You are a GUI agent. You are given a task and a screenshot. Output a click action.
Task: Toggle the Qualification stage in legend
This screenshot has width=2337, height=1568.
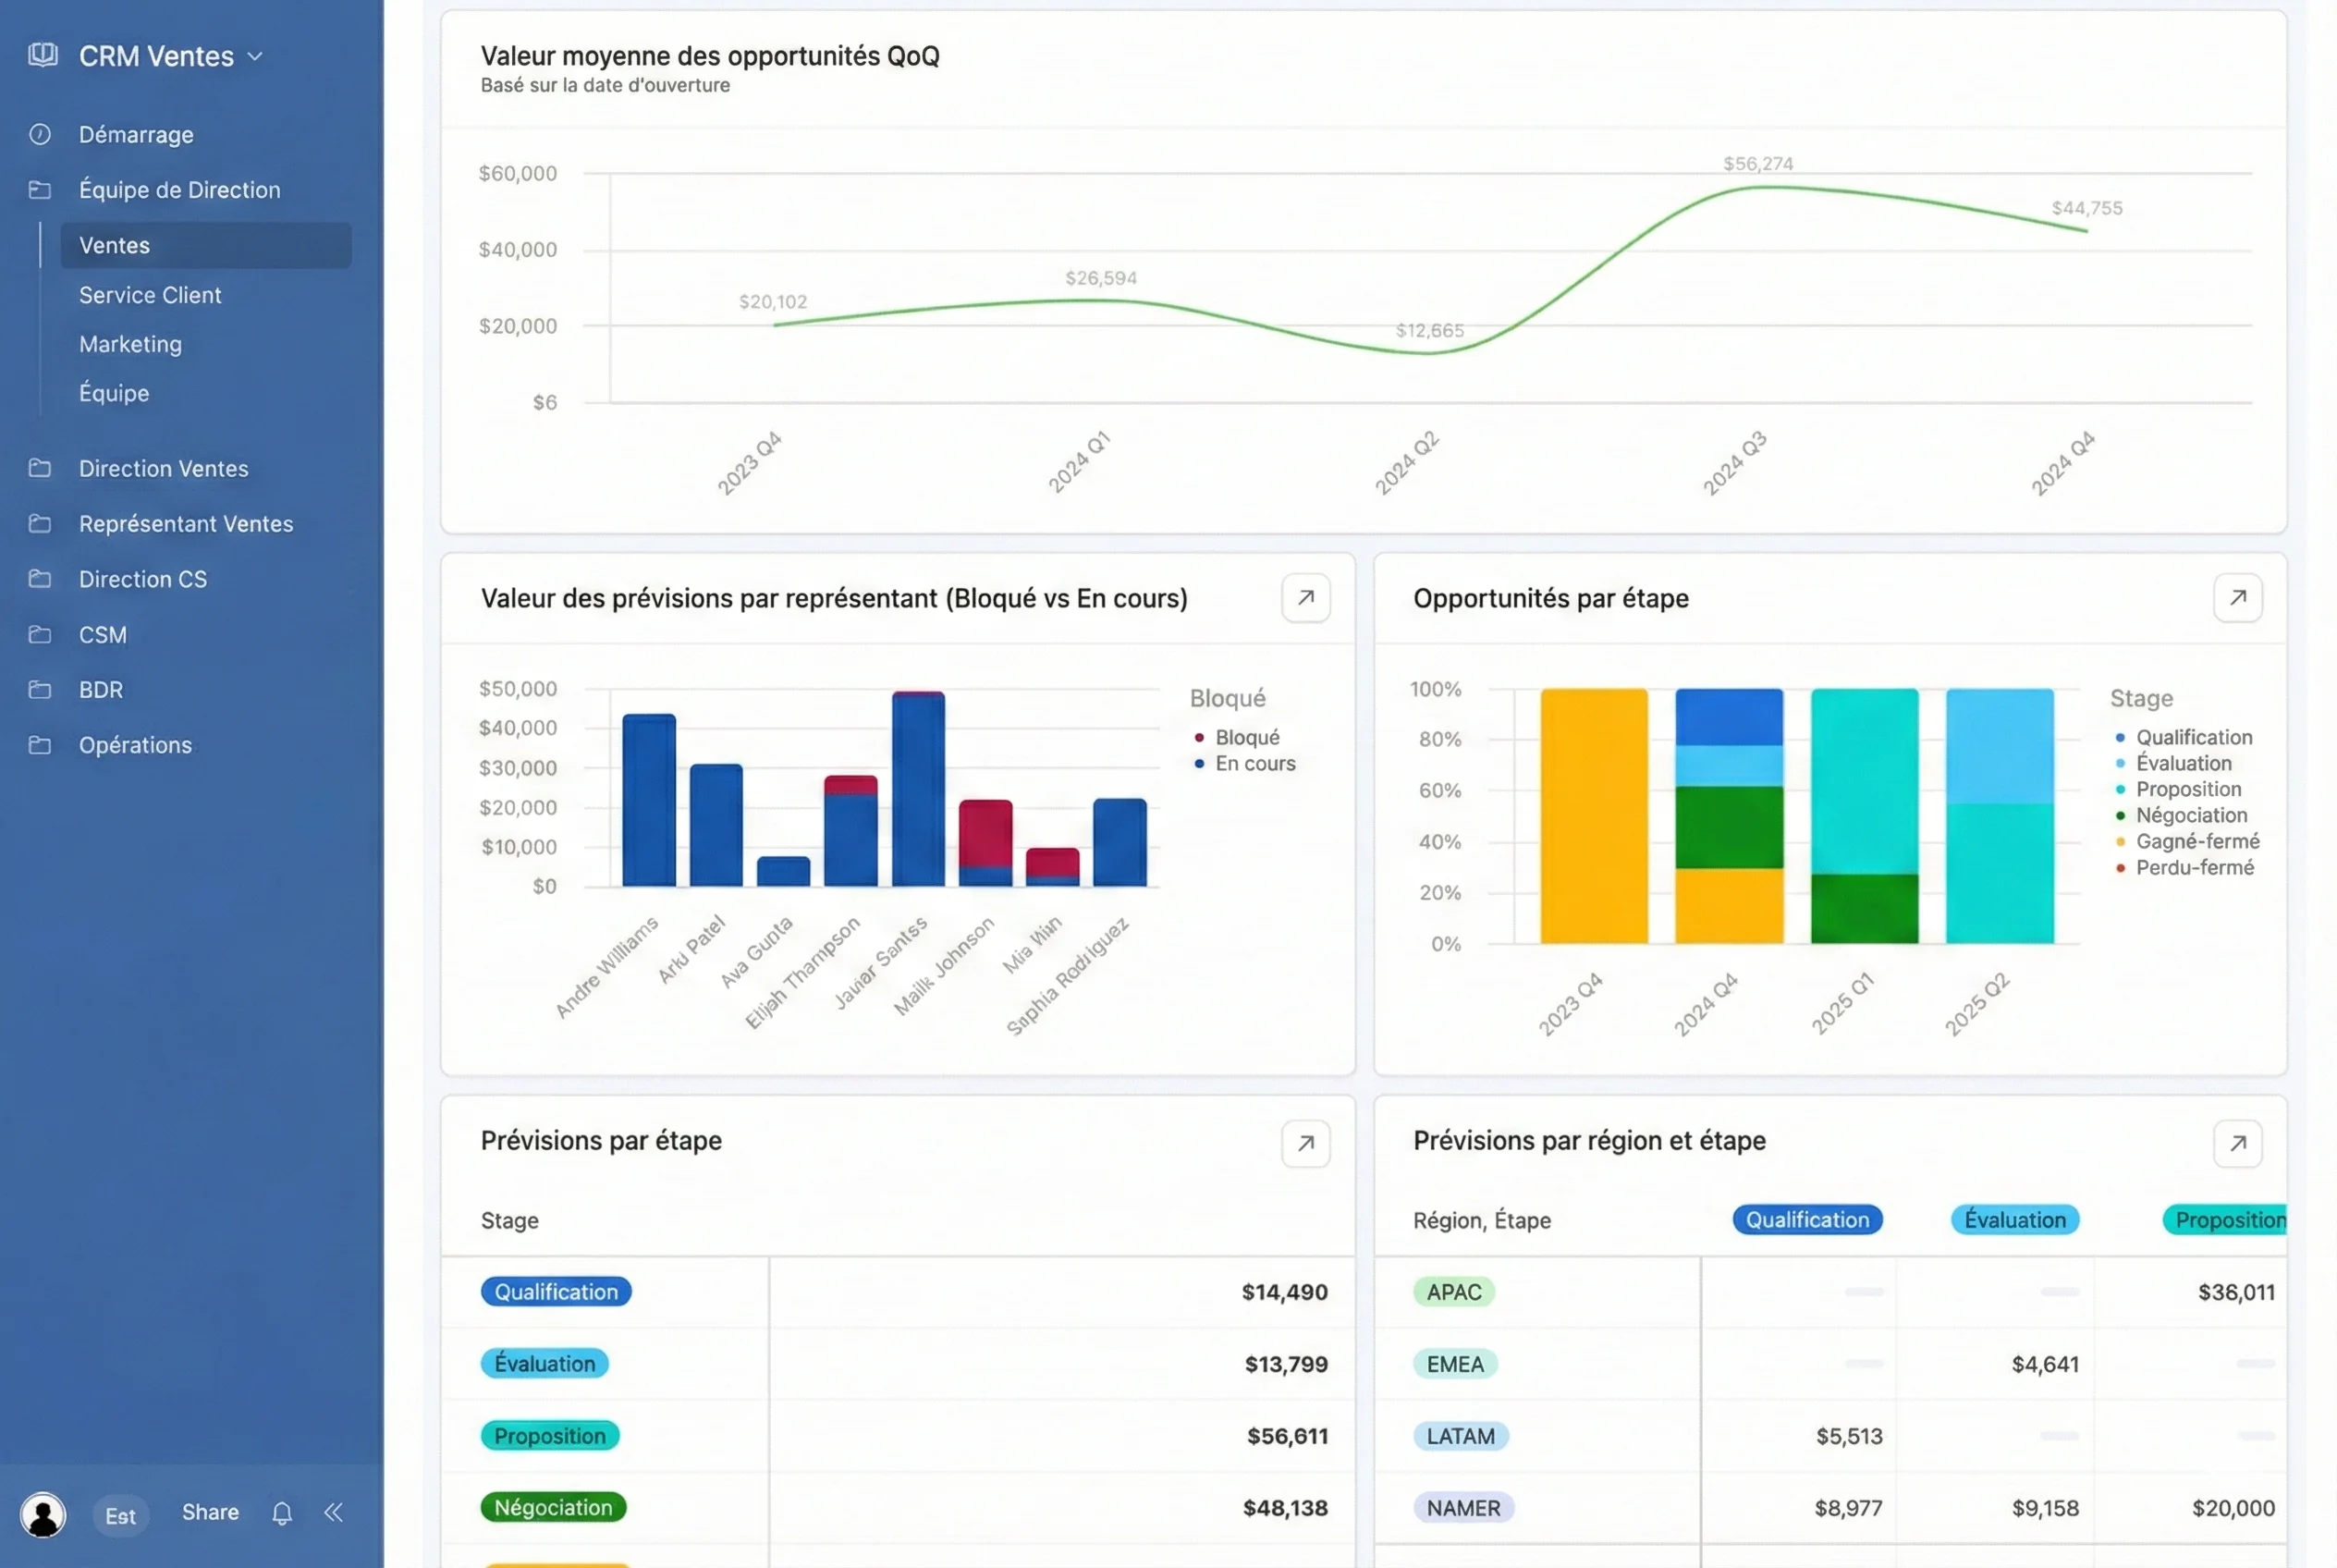tap(2194, 737)
